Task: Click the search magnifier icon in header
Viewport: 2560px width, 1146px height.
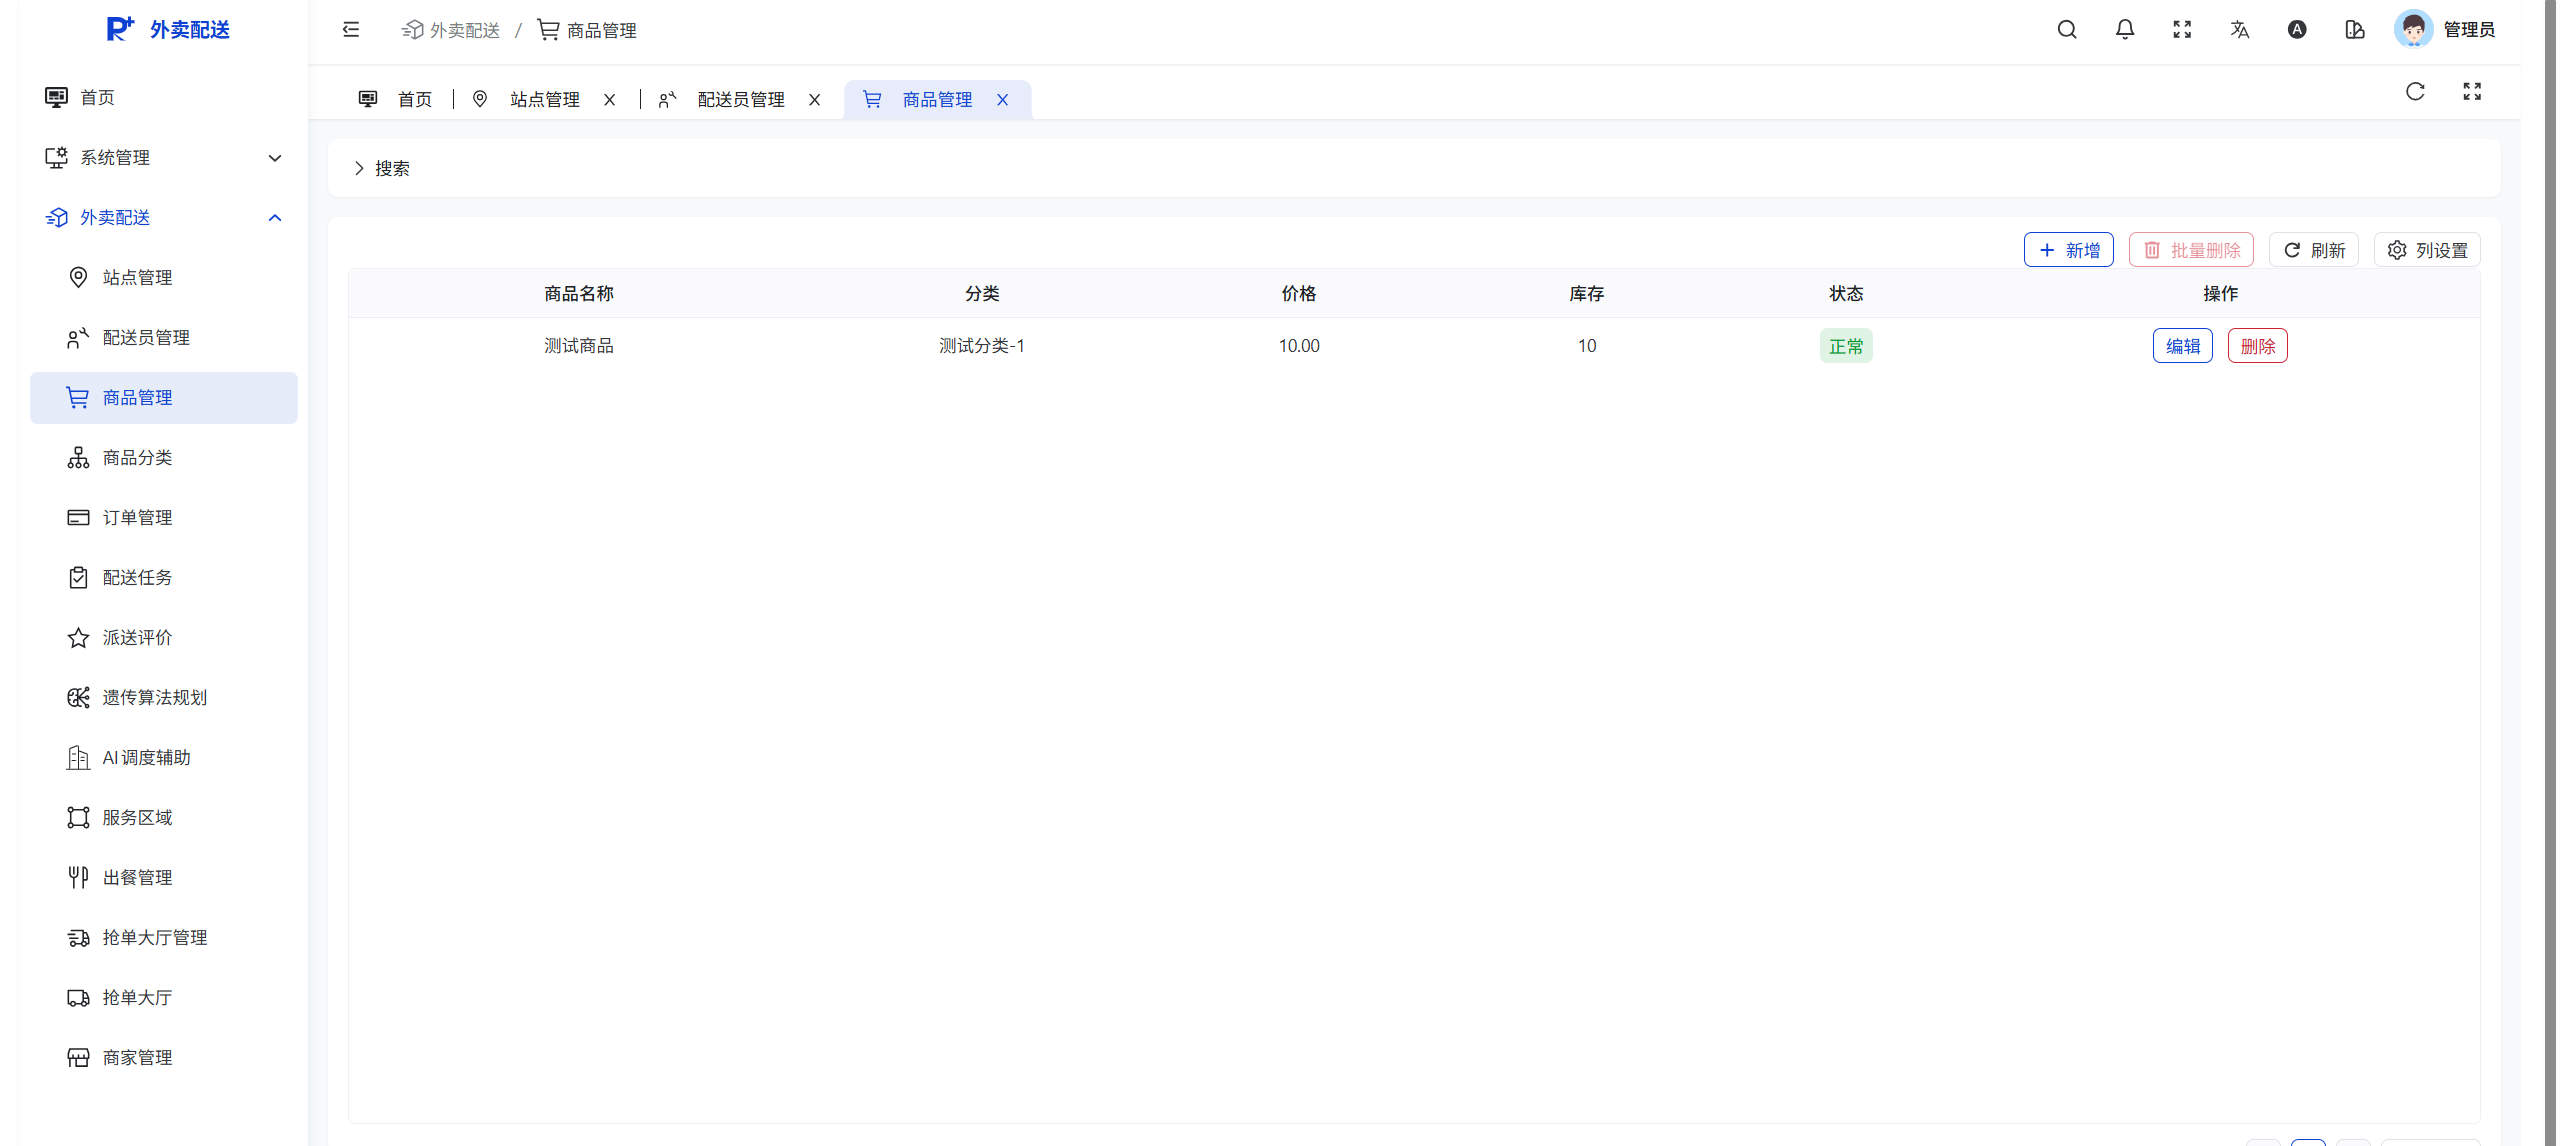Action: click(x=2067, y=30)
